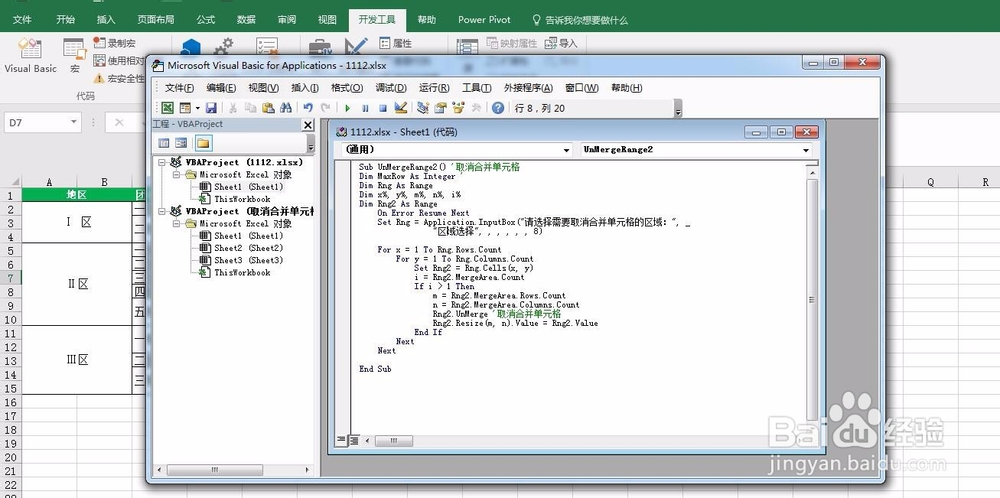
Task: Open VBA 文件(F) menu
Action: pyautogui.click(x=179, y=88)
